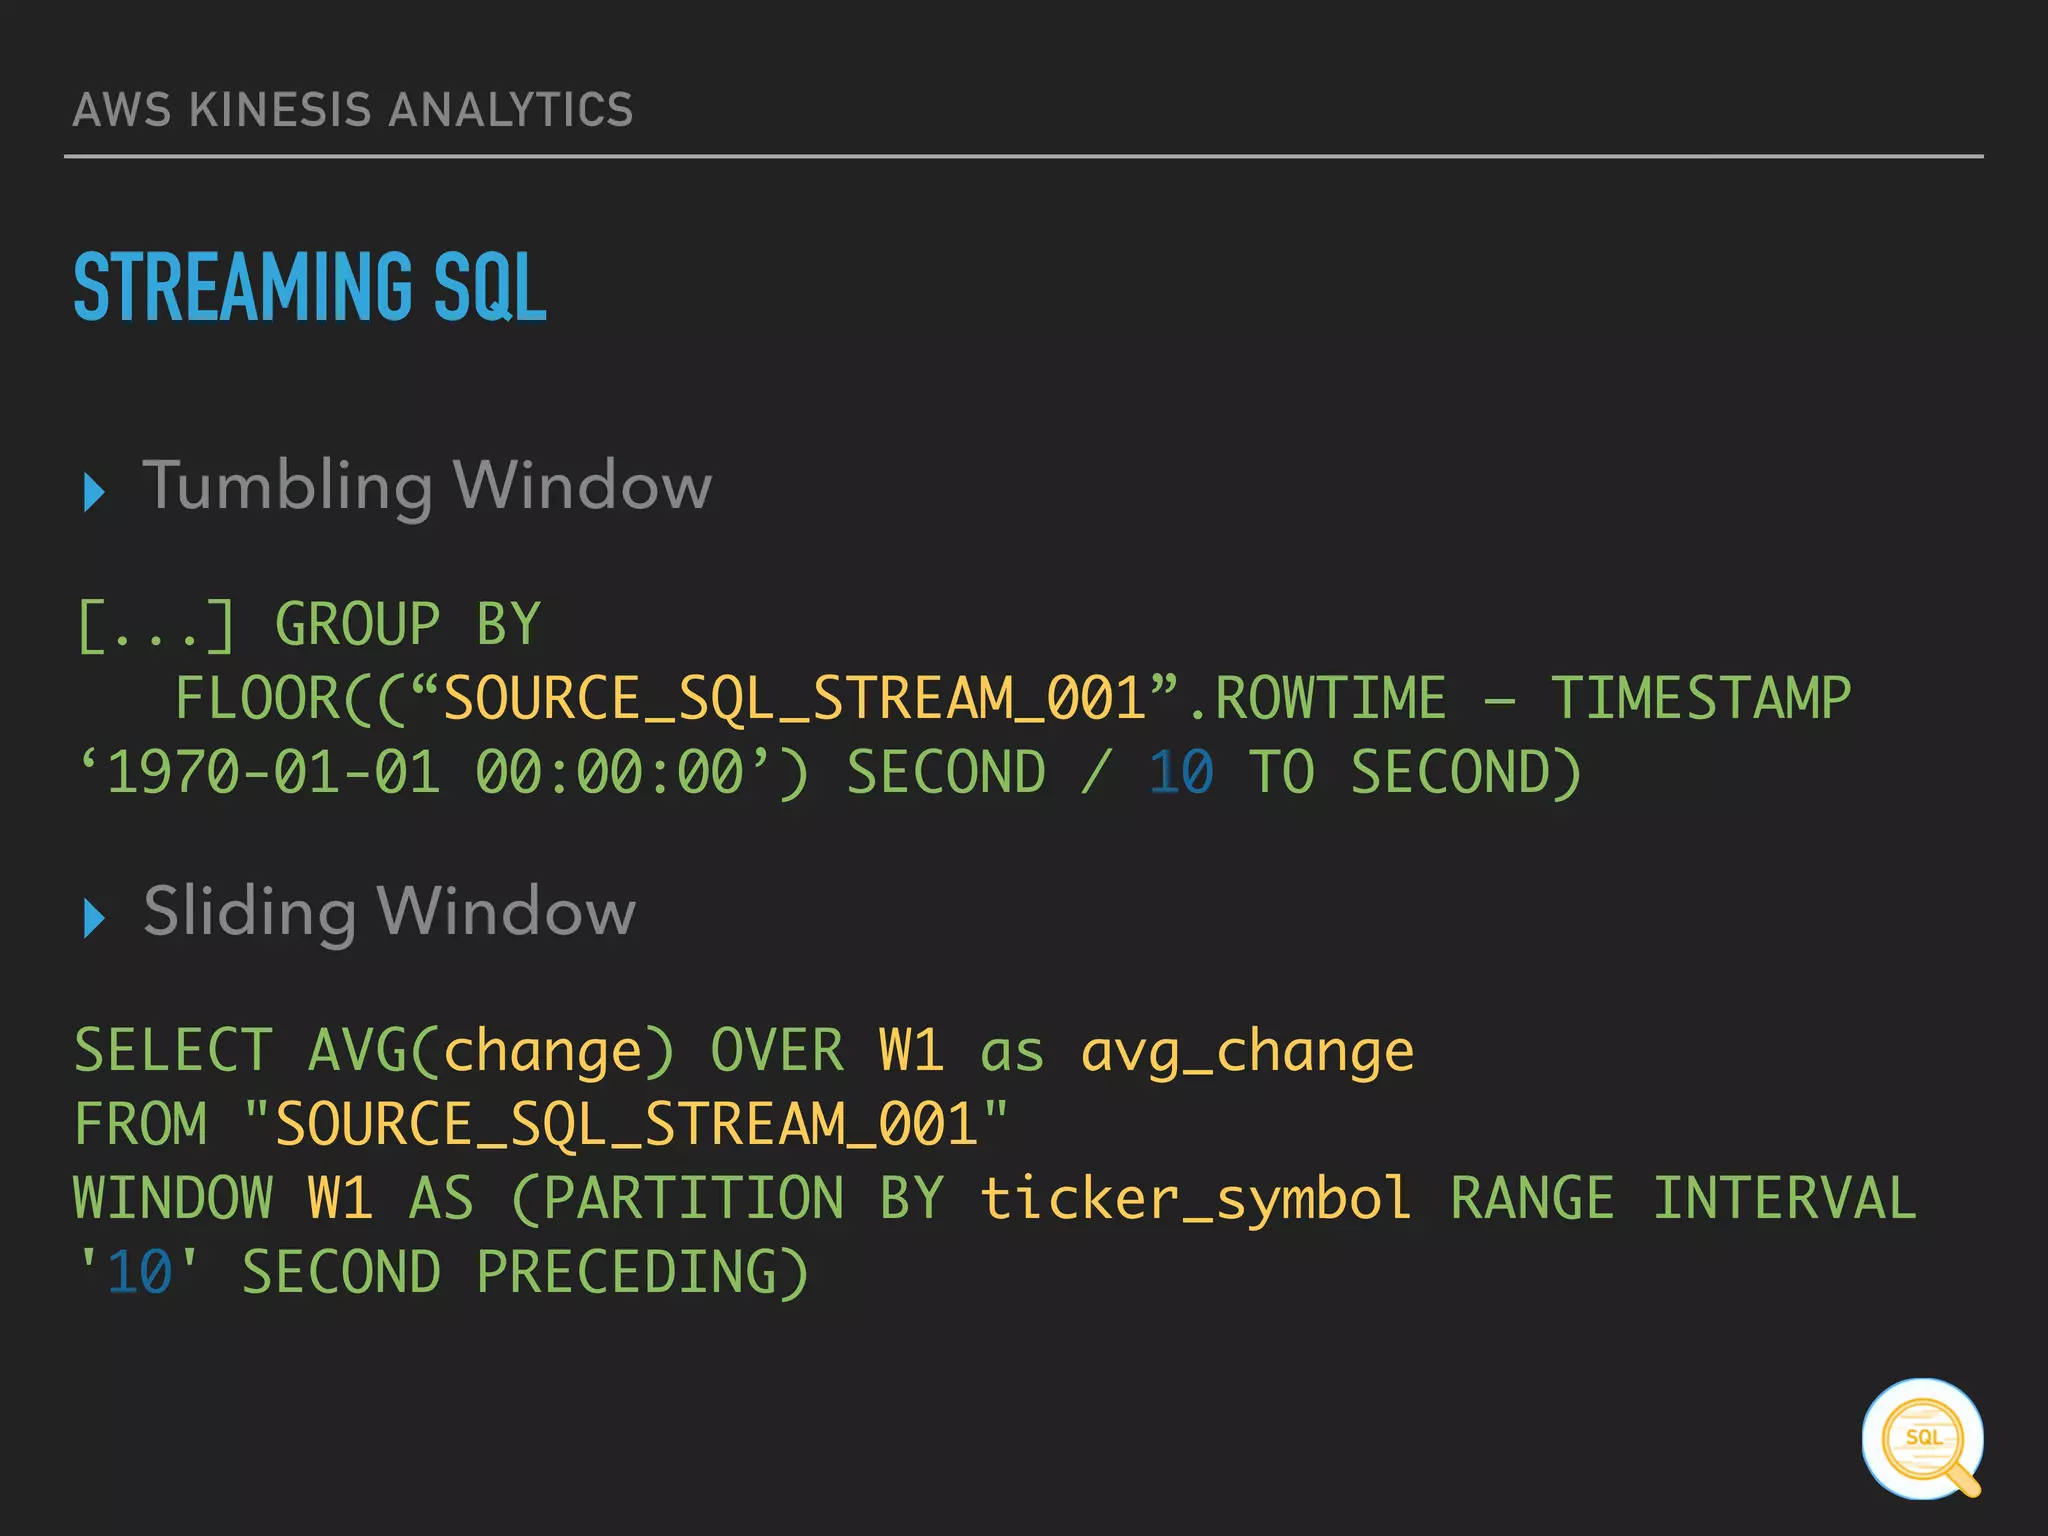2048x1536 pixels.
Task: Click the blue '10' before 'TO SECOND'
Action: (x=1181, y=772)
